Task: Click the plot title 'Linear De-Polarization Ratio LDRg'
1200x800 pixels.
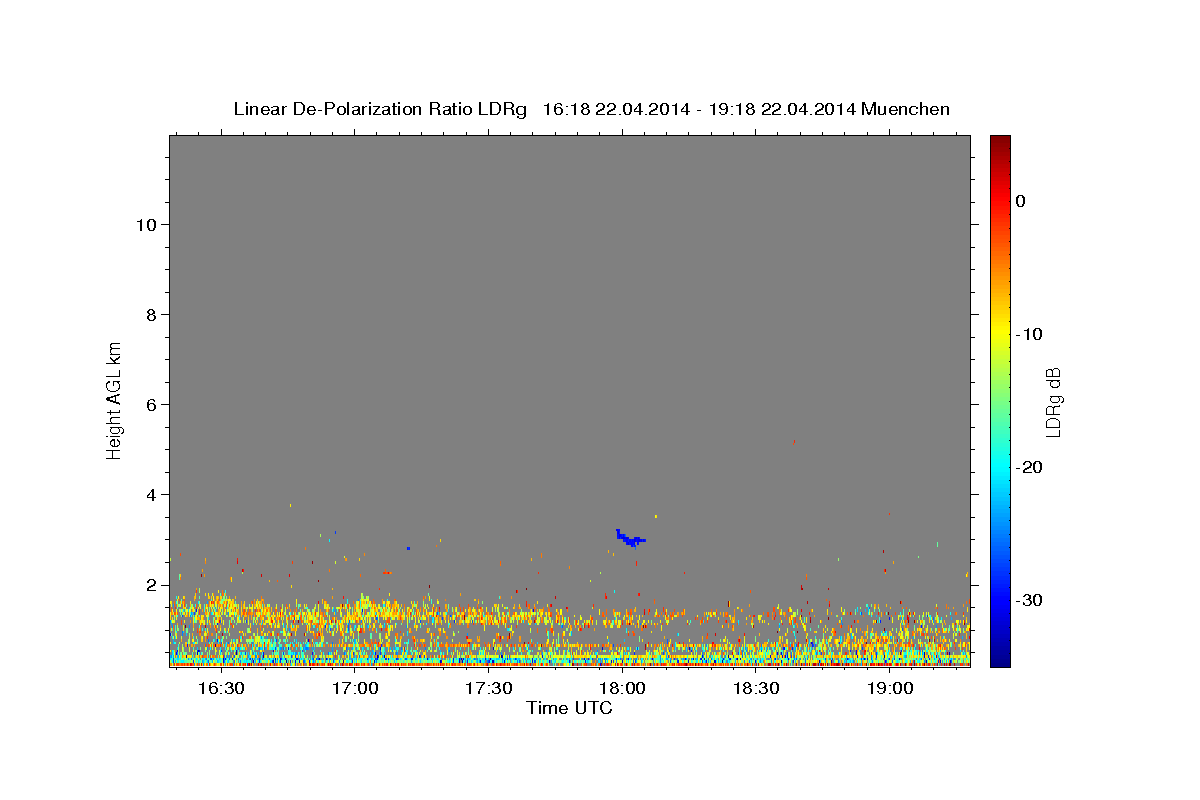Action: tap(379, 109)
